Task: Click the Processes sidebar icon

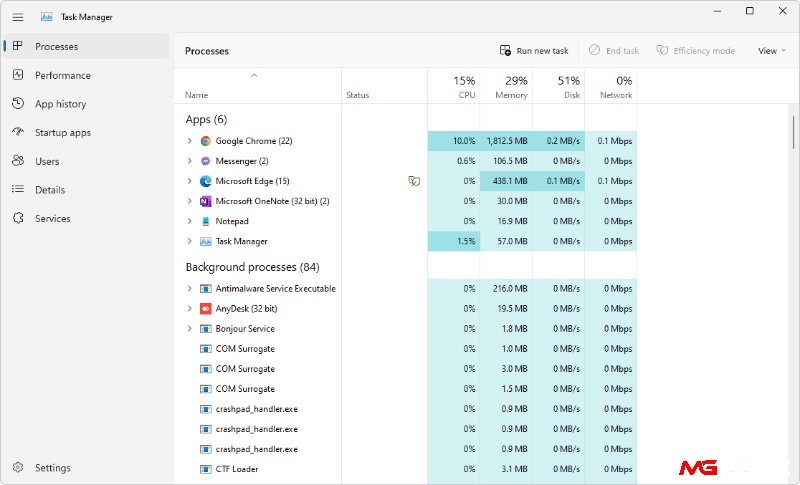Action: [18, 46]
